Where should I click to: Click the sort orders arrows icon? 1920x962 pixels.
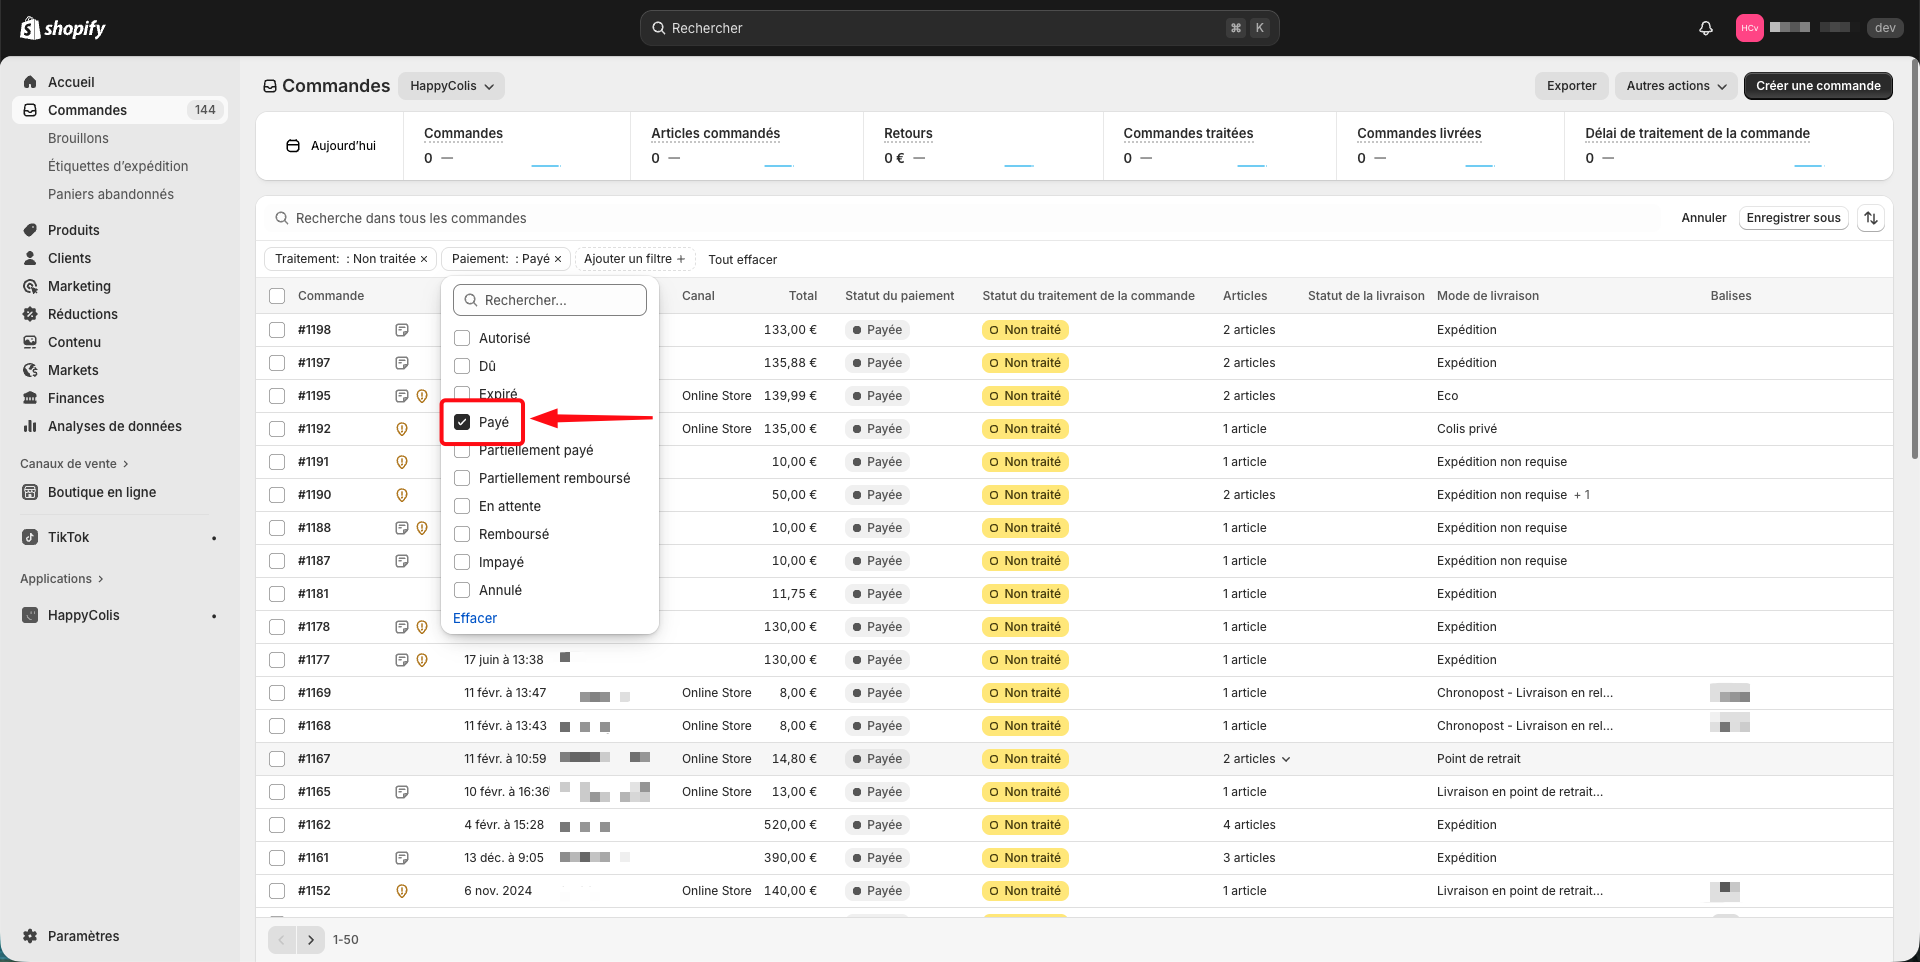coord(1871,218)
